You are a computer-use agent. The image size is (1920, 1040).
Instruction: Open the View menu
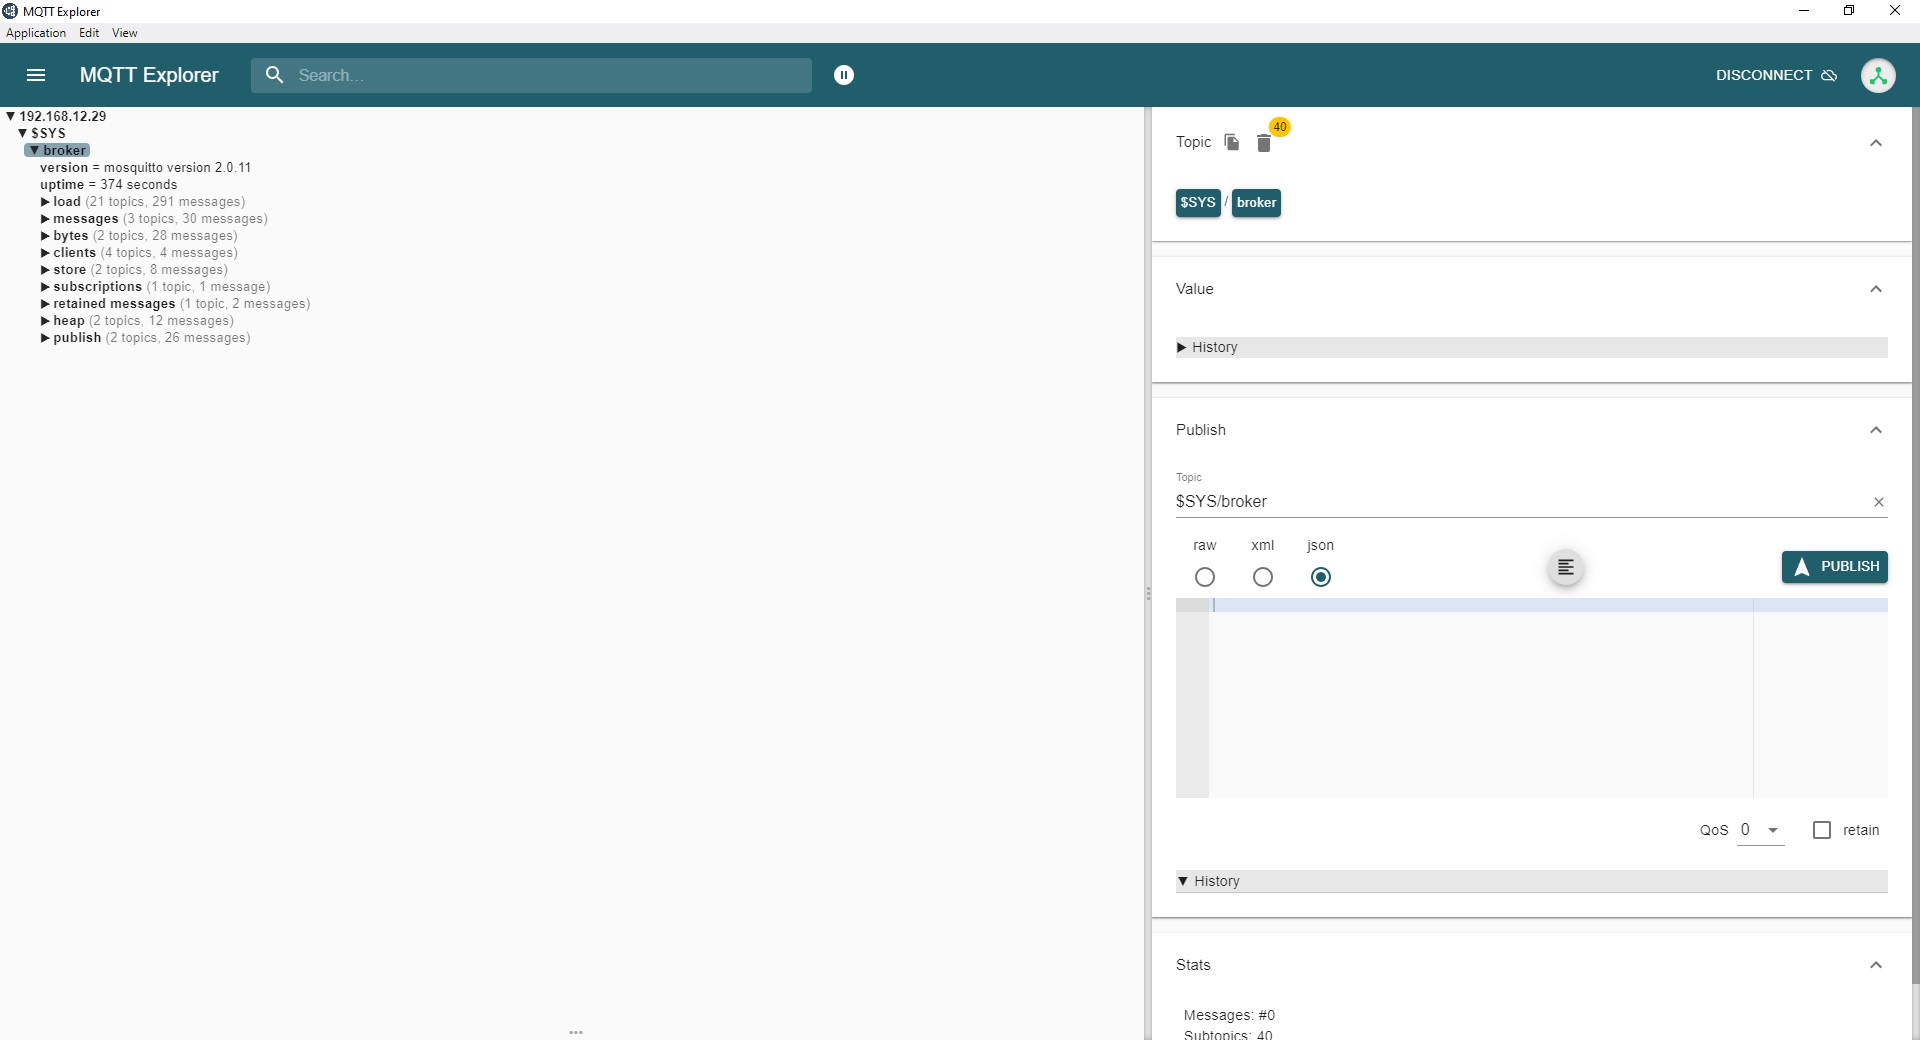pos(124,33)
